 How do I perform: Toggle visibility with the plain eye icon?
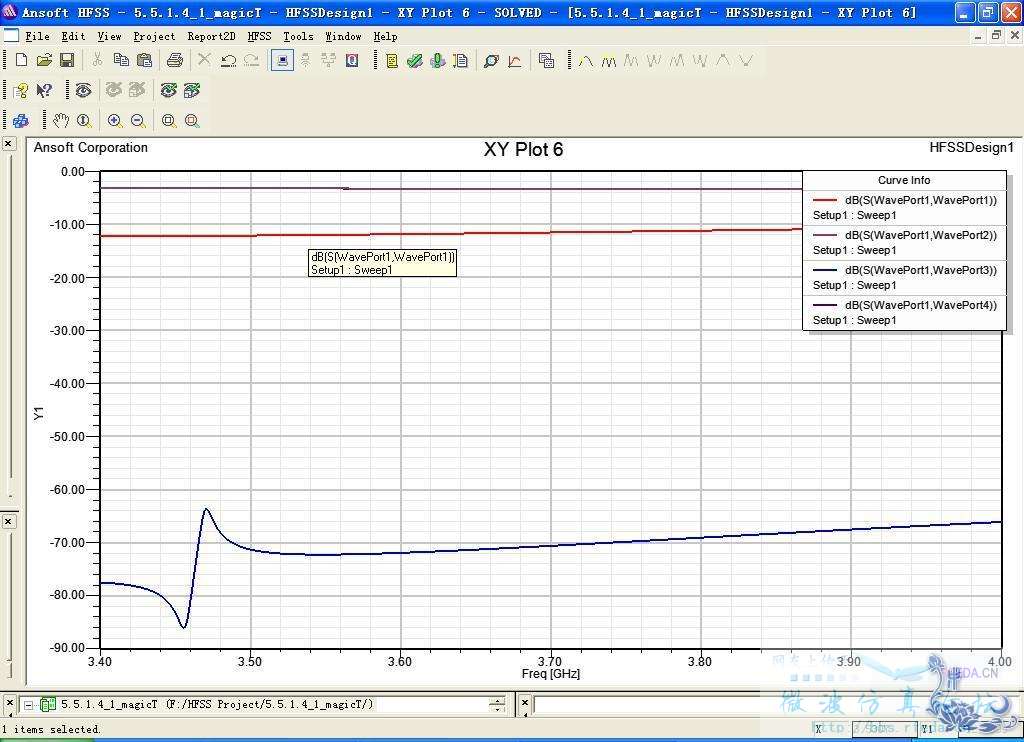click(83, 90)
